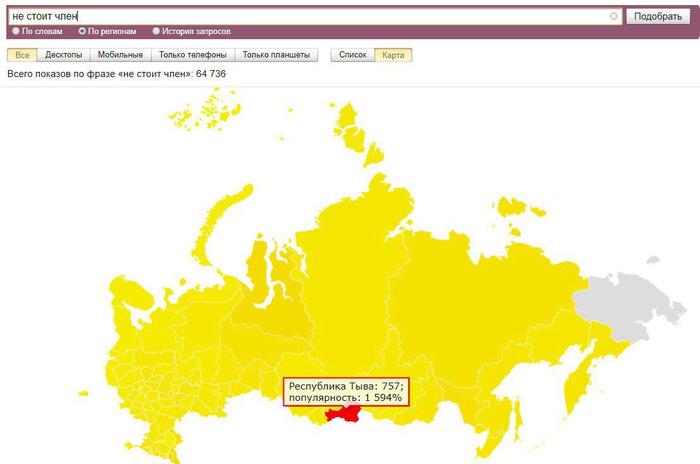
Task: Open the Мобильные tab
Action: tap(120, 55)
